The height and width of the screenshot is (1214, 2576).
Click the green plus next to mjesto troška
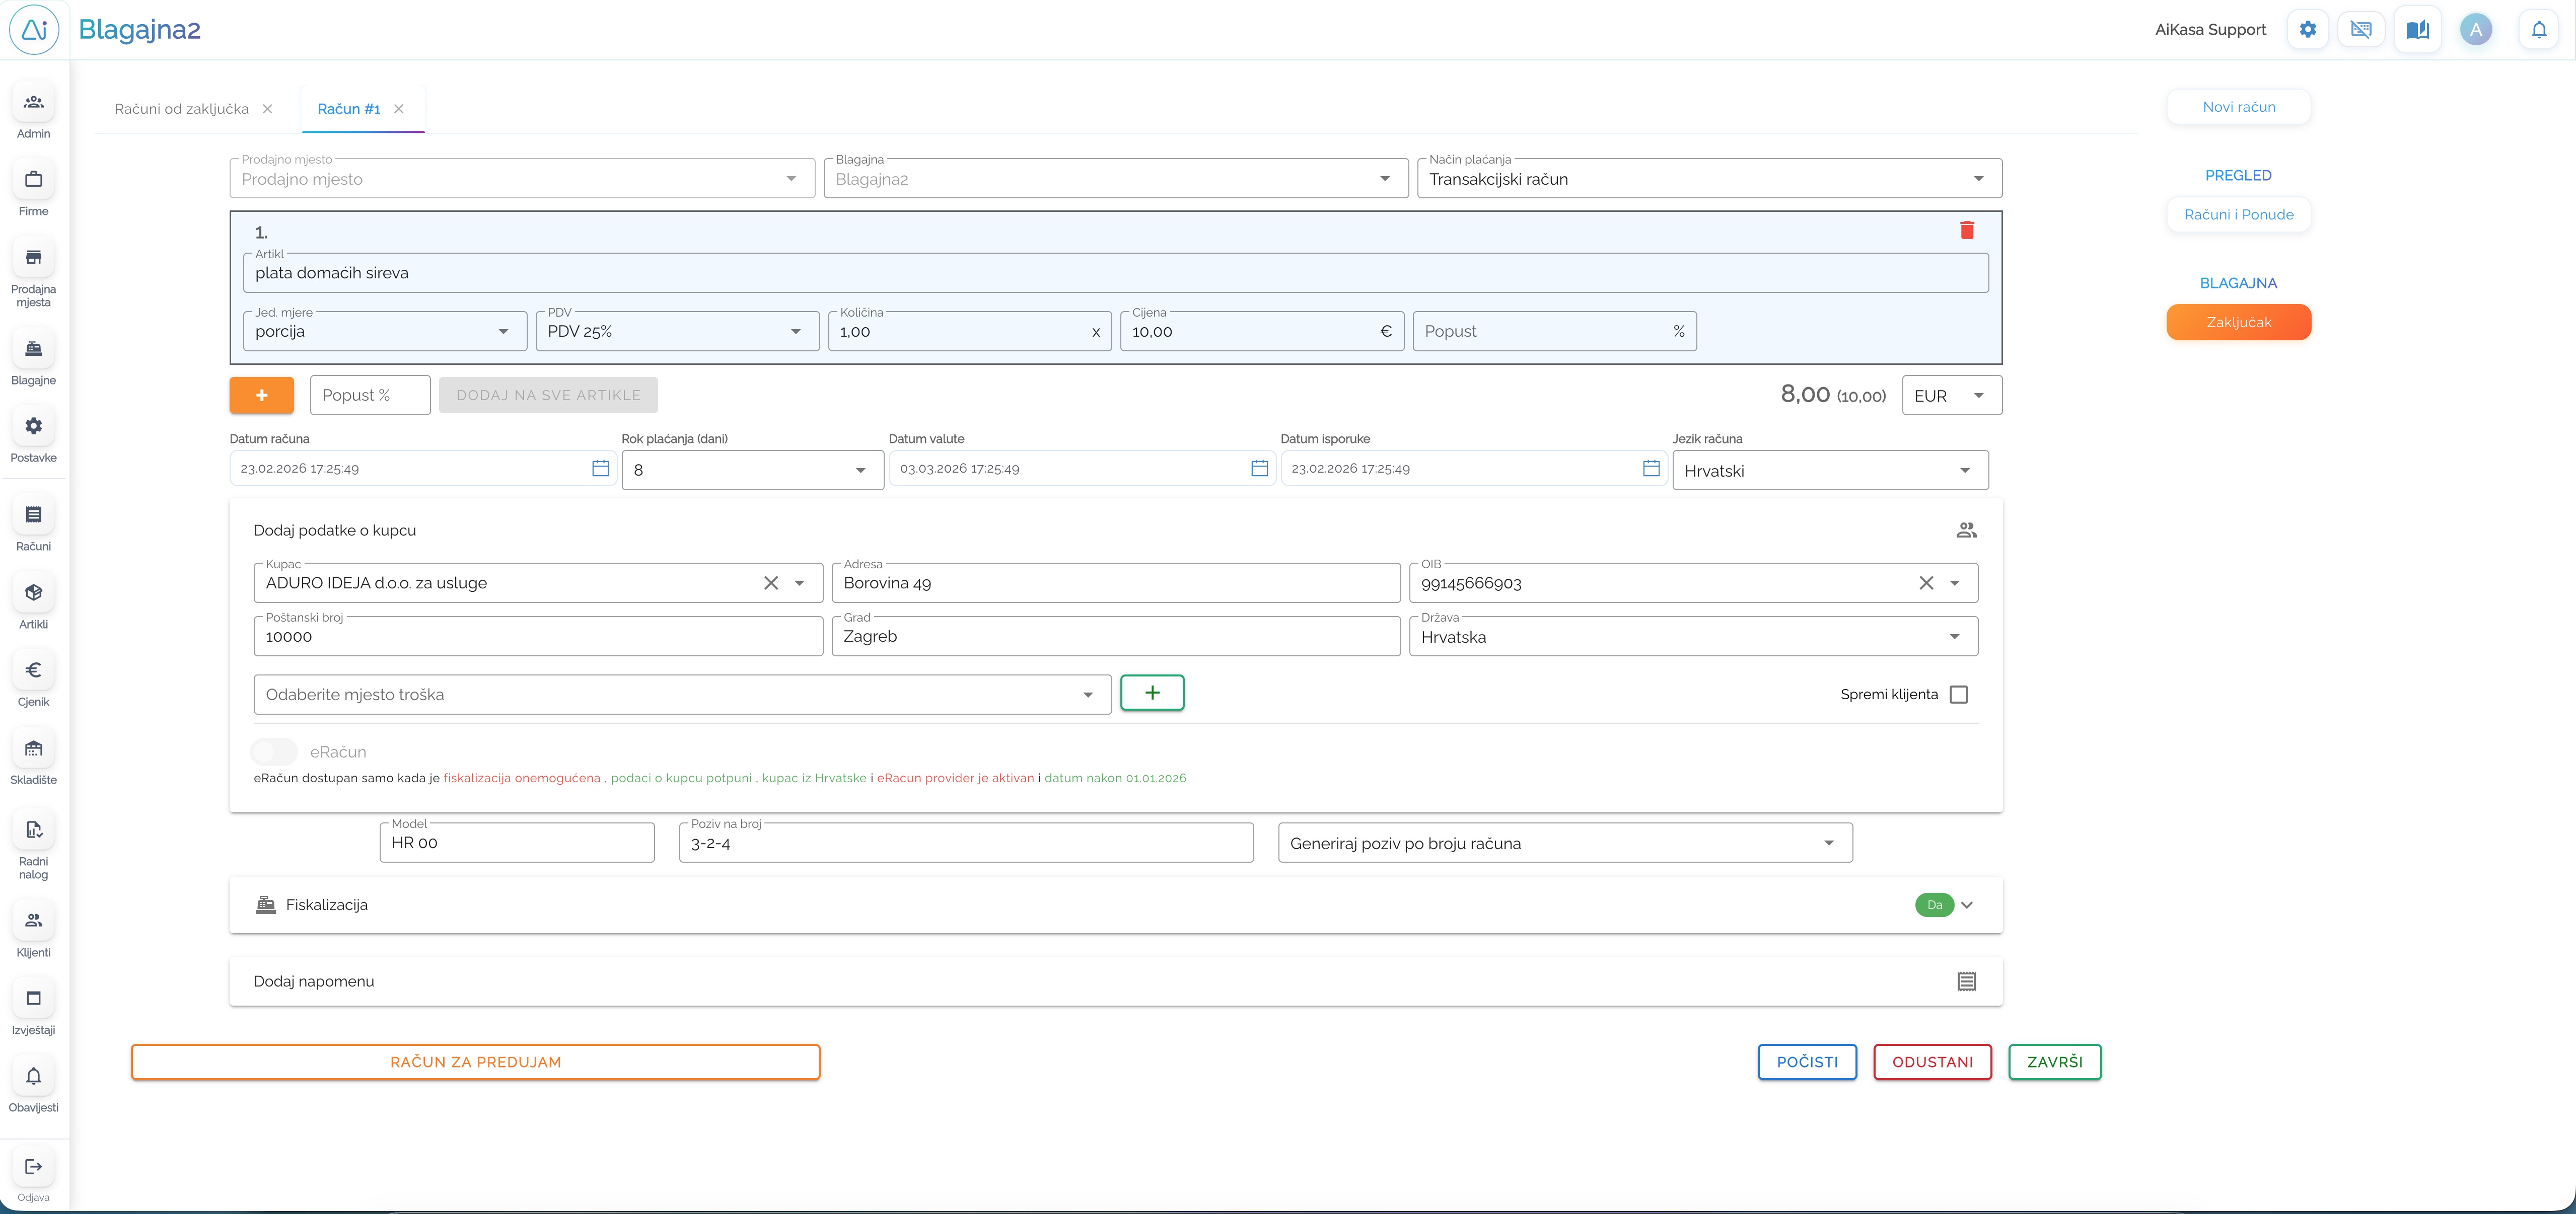(x=1152, y=693)
